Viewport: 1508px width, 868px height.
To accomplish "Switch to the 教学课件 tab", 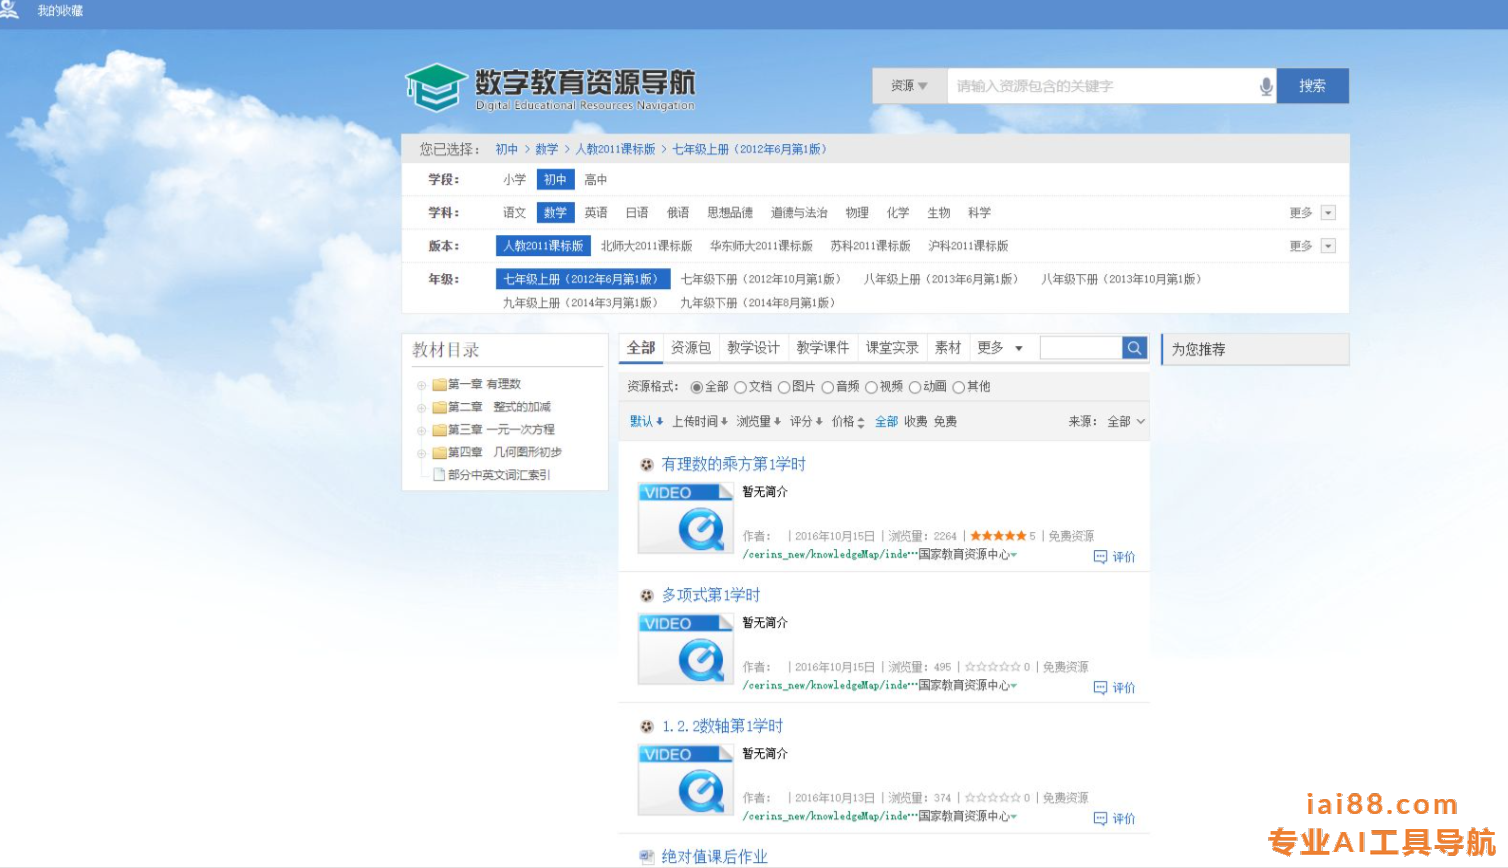I will click(x=823, y=348).
